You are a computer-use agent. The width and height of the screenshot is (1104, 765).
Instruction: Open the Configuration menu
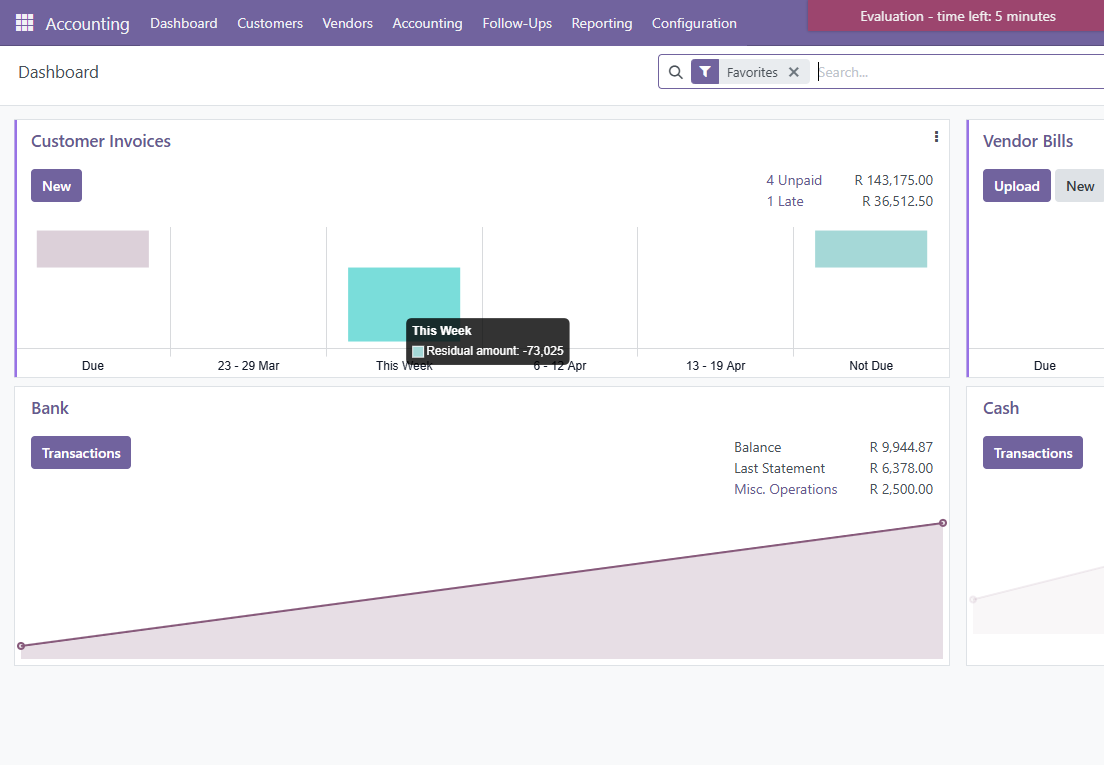pos(694,23)
